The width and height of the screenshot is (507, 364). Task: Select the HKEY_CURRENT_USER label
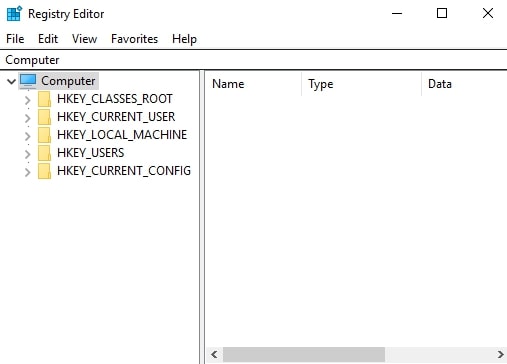click(x=116, y=117)
